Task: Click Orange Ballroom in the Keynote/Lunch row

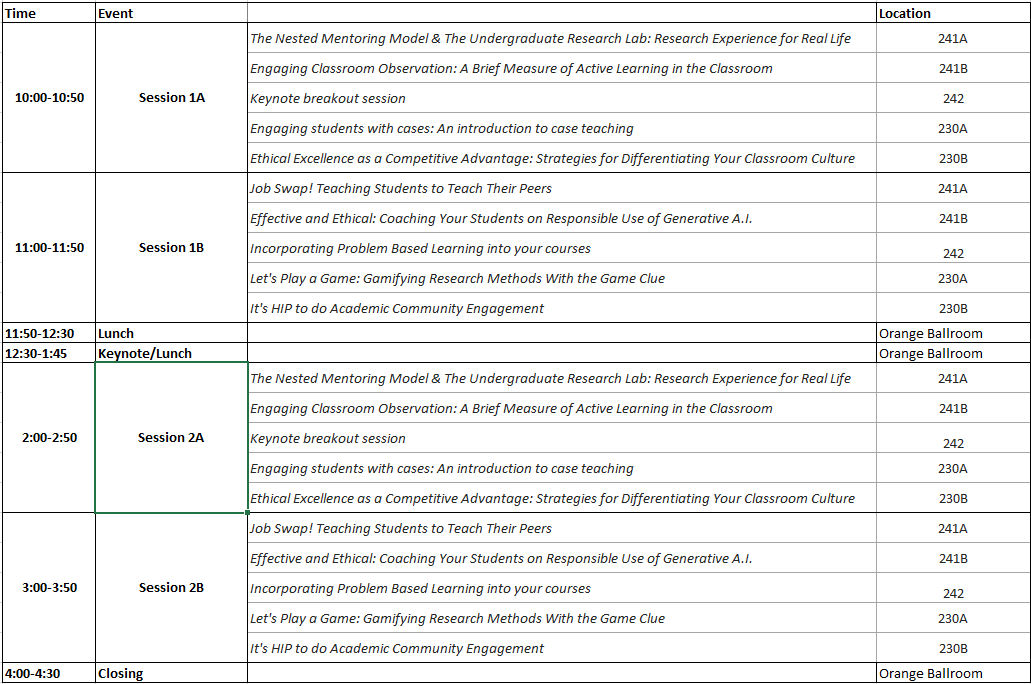Action: (x=930, y=353)
